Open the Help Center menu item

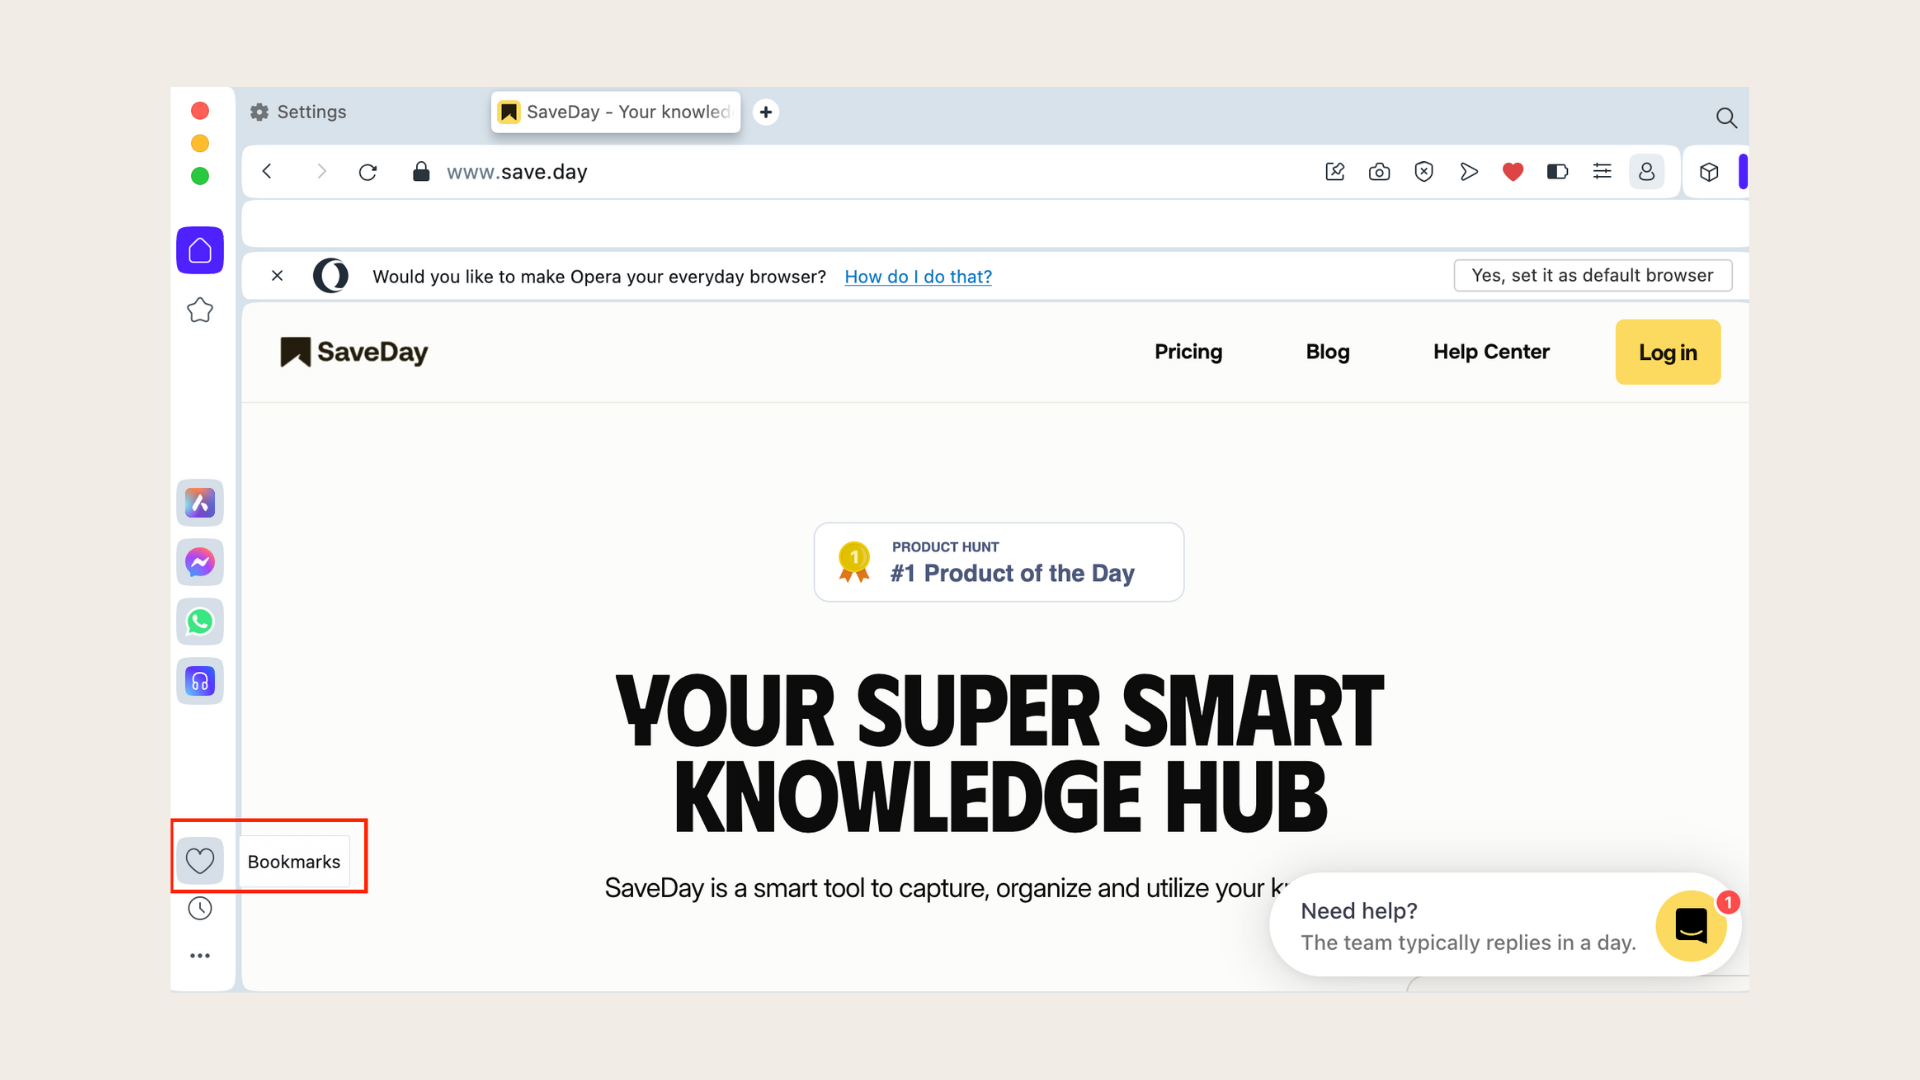coord(1491,352)
